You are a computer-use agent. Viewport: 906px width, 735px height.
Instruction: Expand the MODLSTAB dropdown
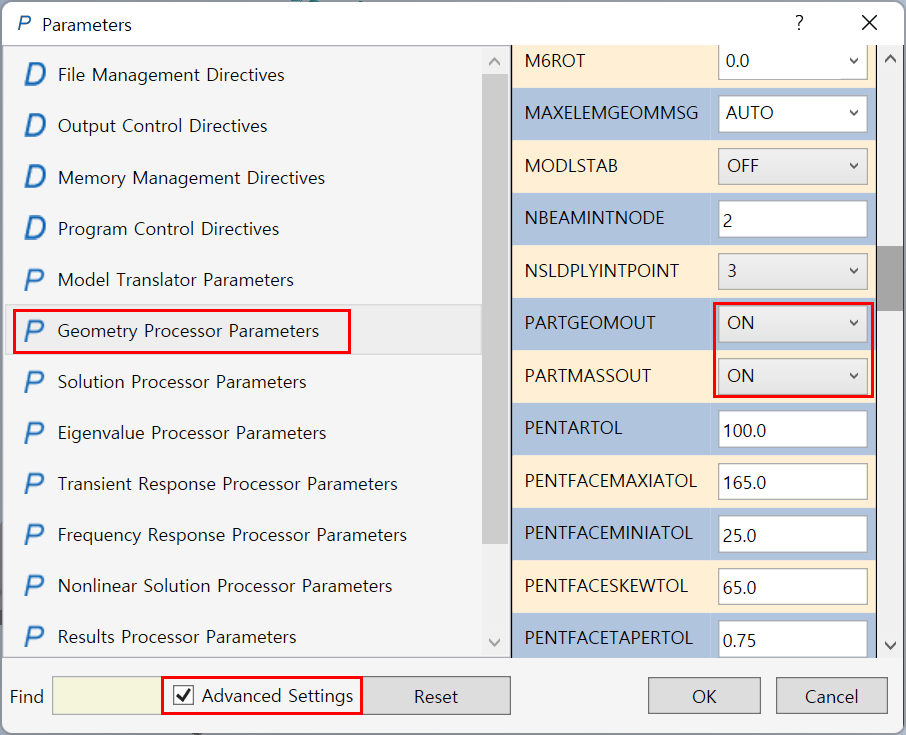click(792, 166)
